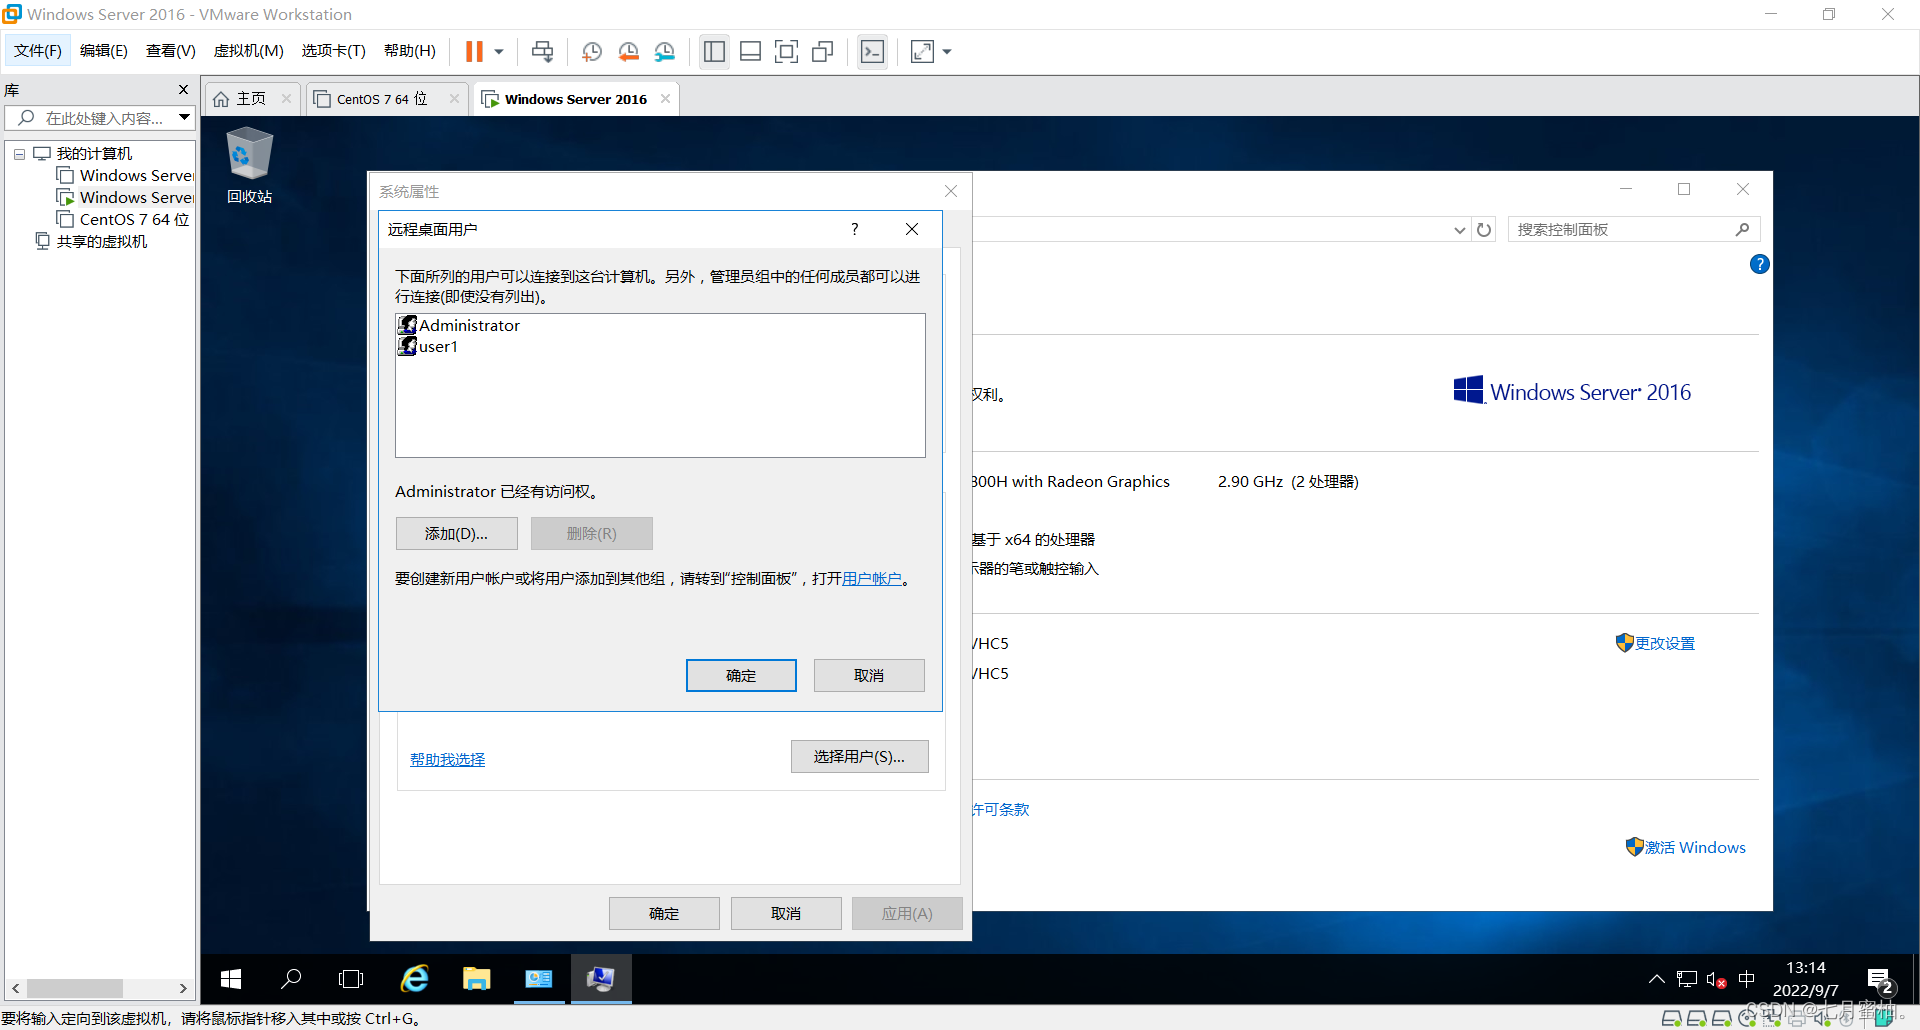Show hidden tray icons chevron

(1656, 979)
